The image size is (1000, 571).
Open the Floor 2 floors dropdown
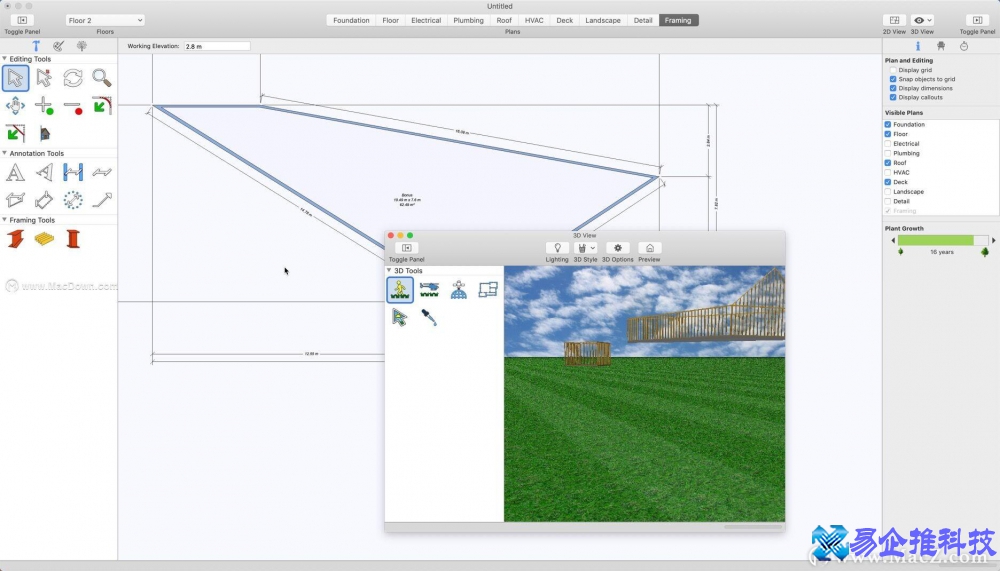105,20
